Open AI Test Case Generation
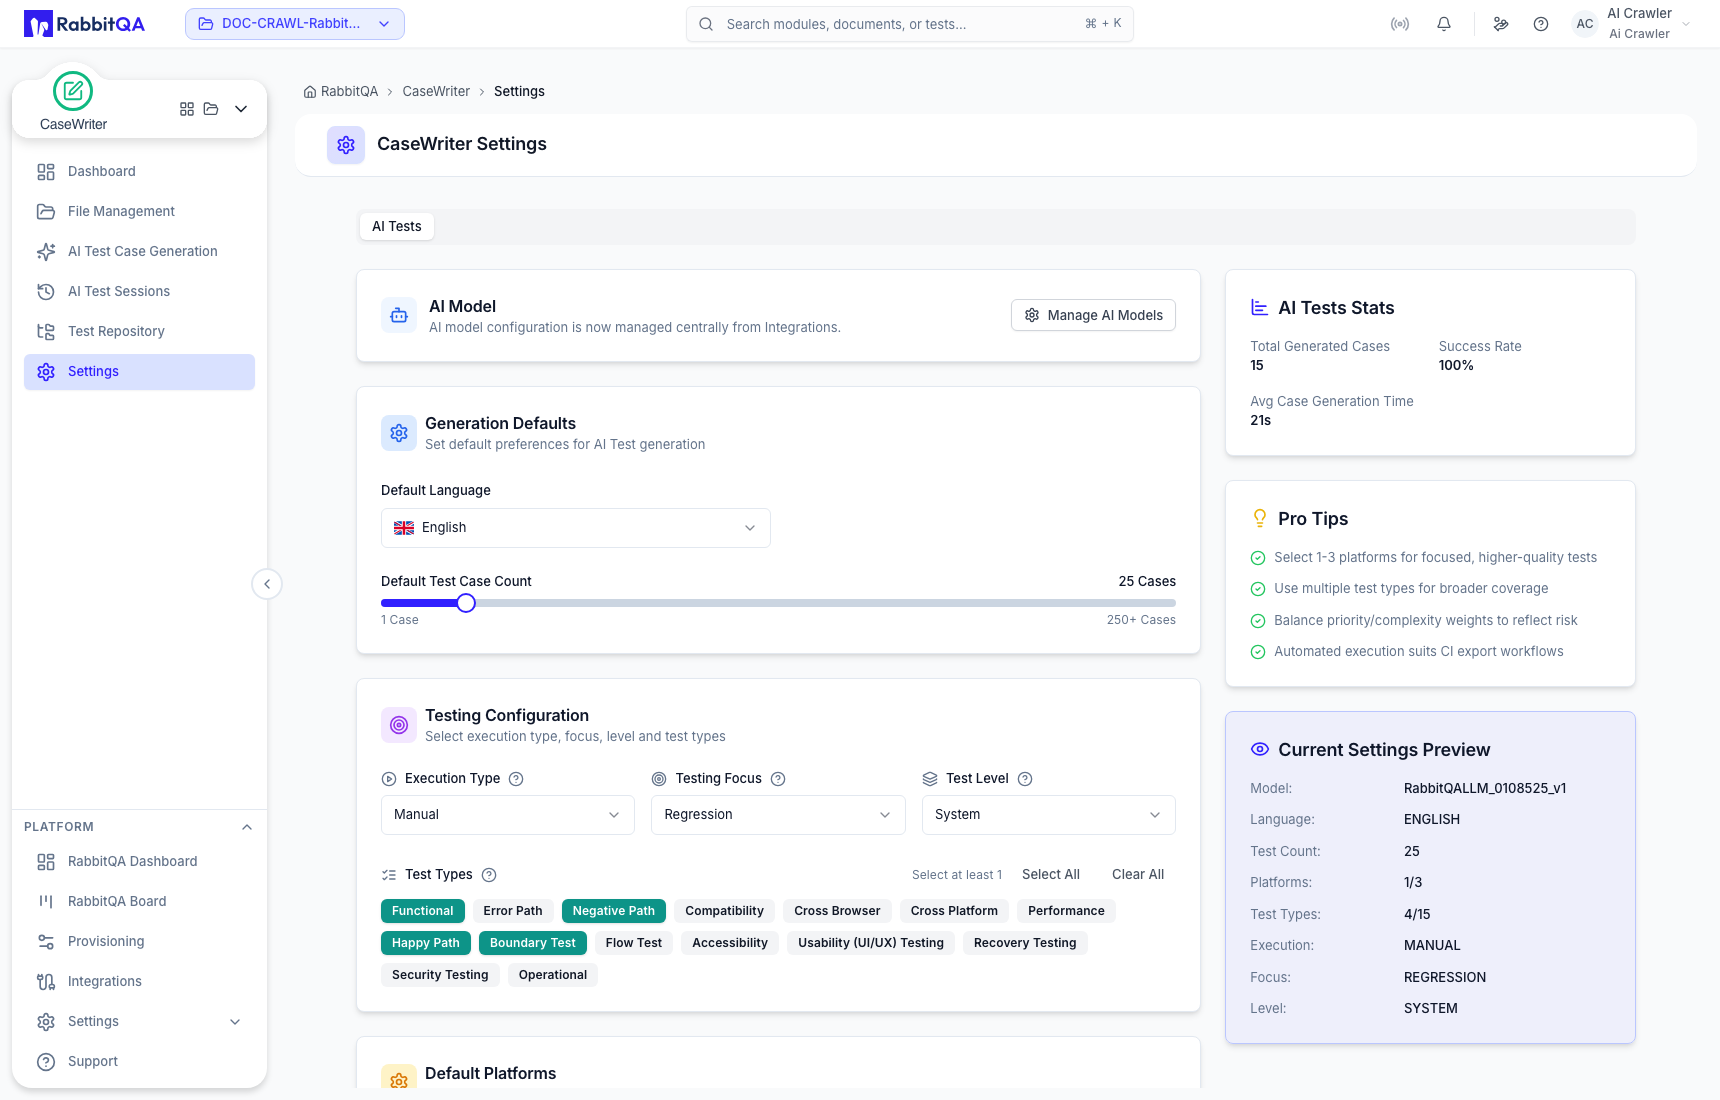Viewport: 1720px width, 1100px height. [x=139, y=252]
